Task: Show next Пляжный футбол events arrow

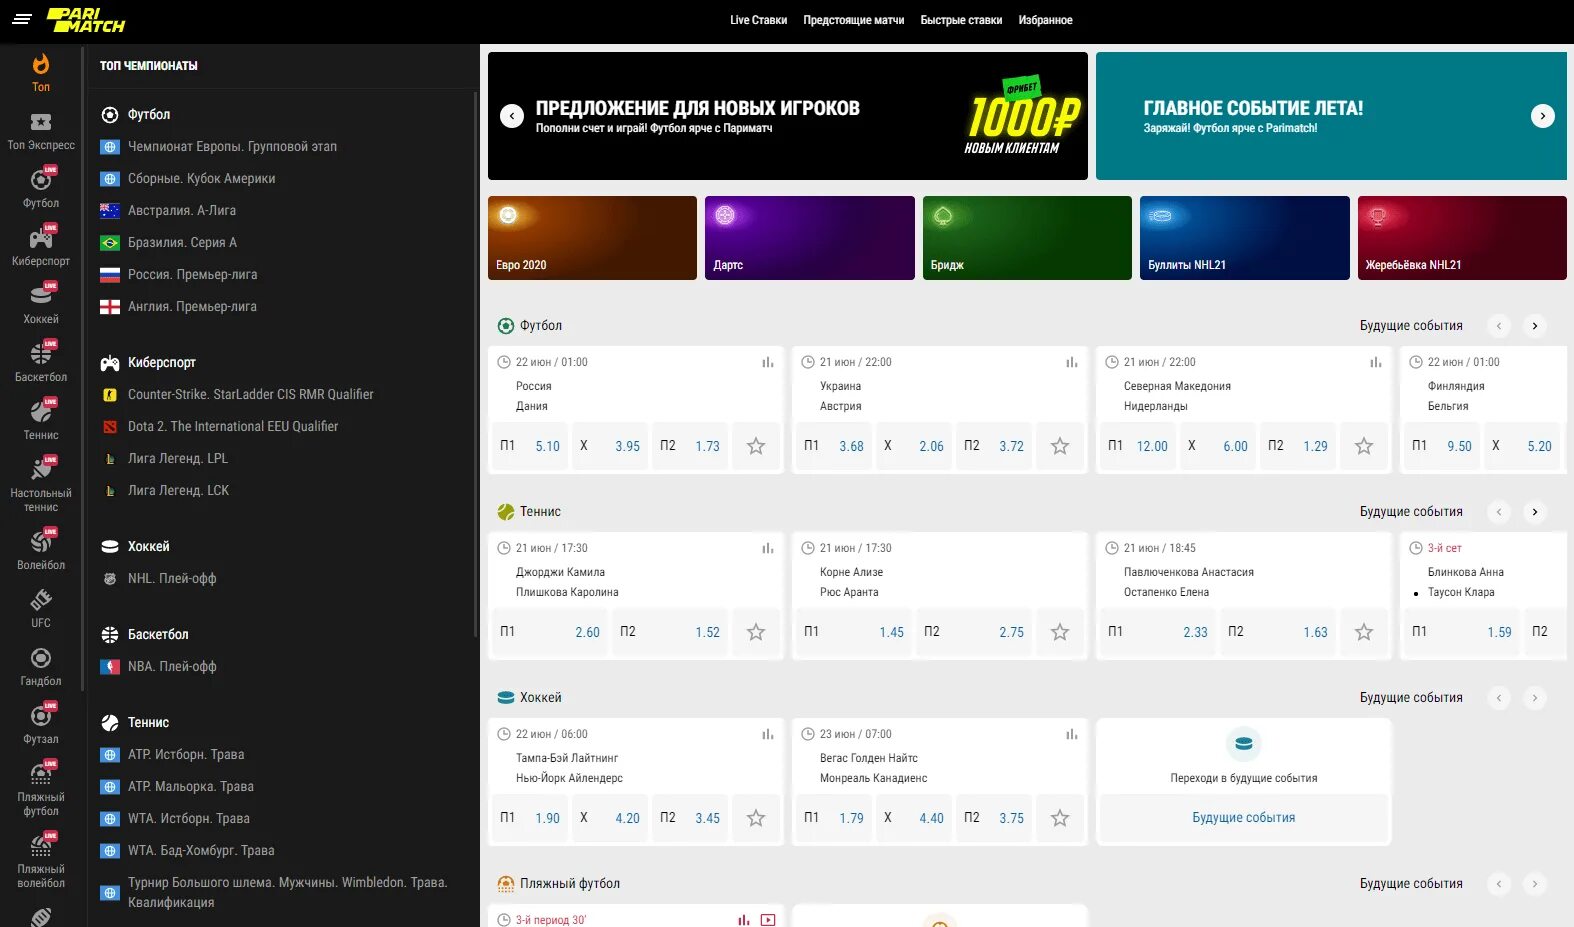Action: coord(1535,884)
